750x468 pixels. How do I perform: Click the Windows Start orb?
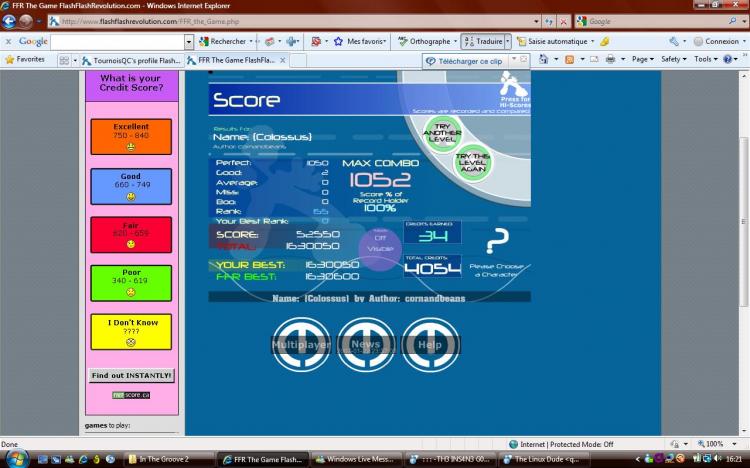17,458
